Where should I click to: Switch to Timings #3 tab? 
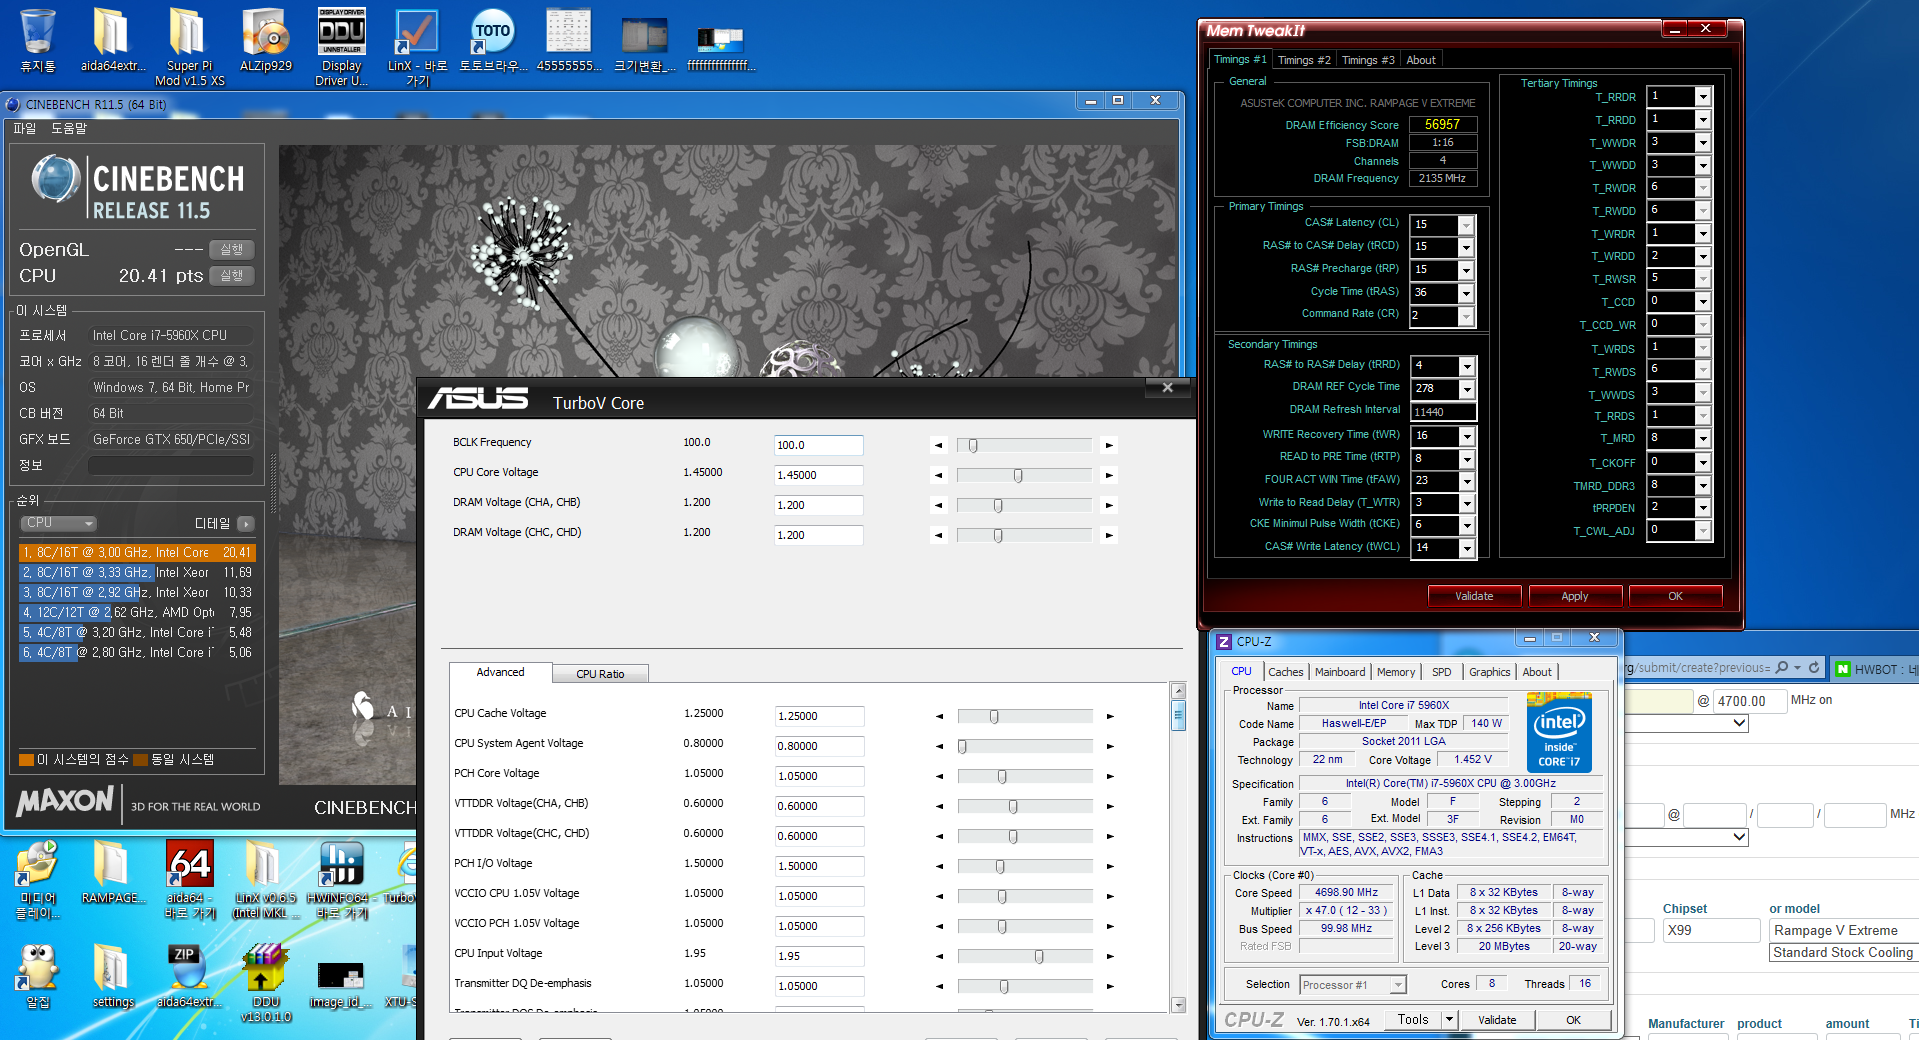pos(1368,60)
